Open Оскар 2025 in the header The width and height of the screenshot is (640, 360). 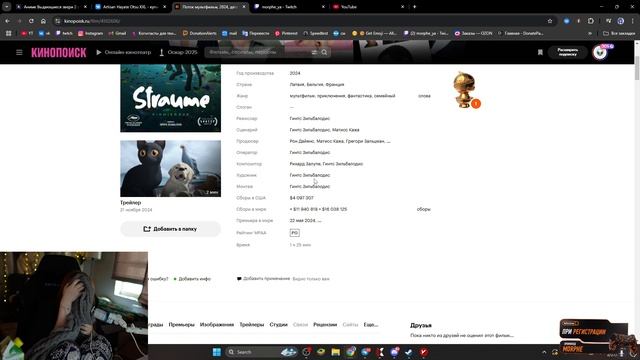pos(178,52)
